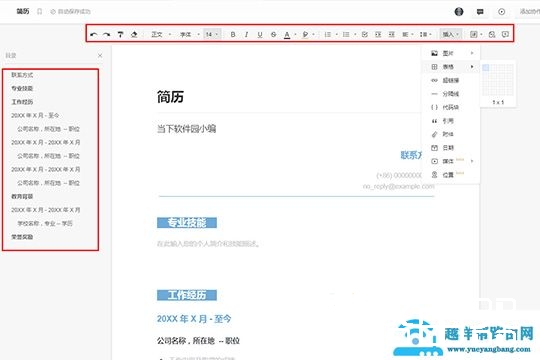Activate the format painter tool
This screenshot has width=540, height=360.
tap(120, 34)
